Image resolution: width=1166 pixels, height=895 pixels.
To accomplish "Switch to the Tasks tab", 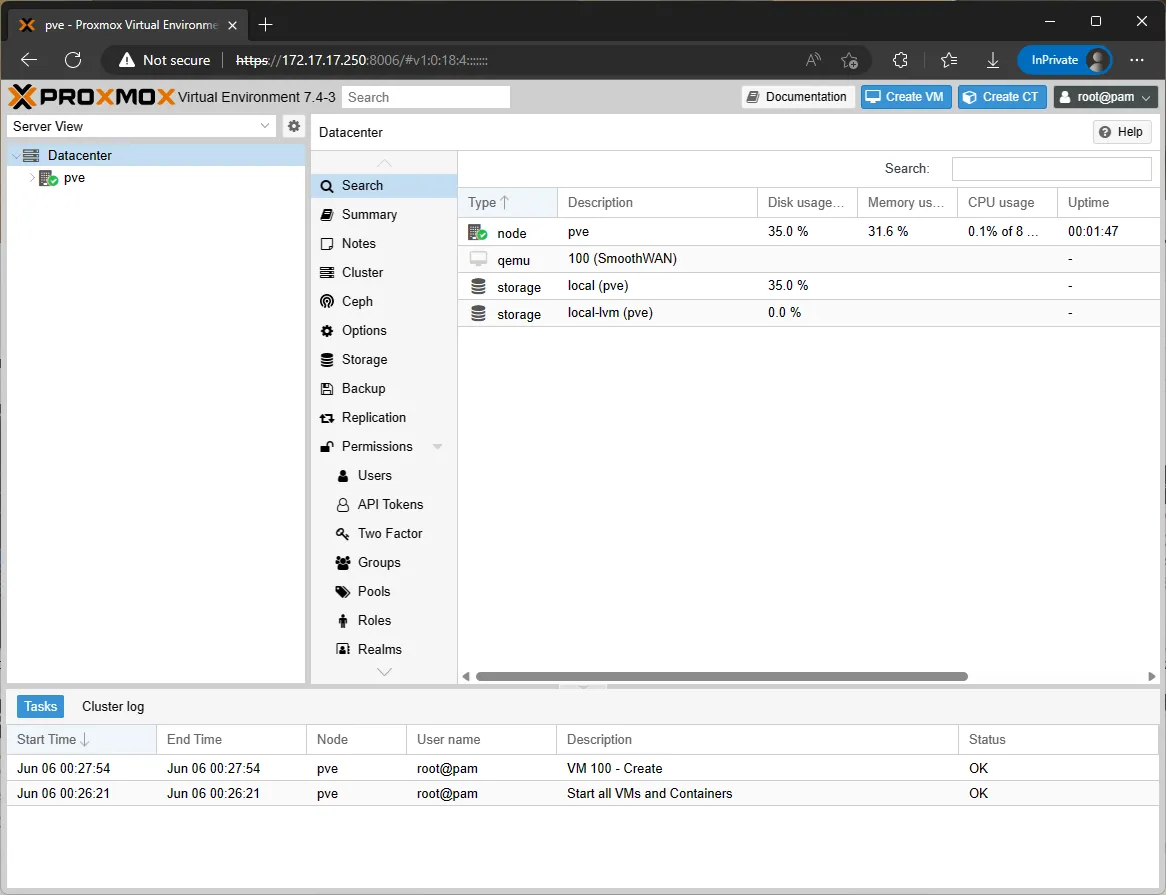I will [40, 706].
